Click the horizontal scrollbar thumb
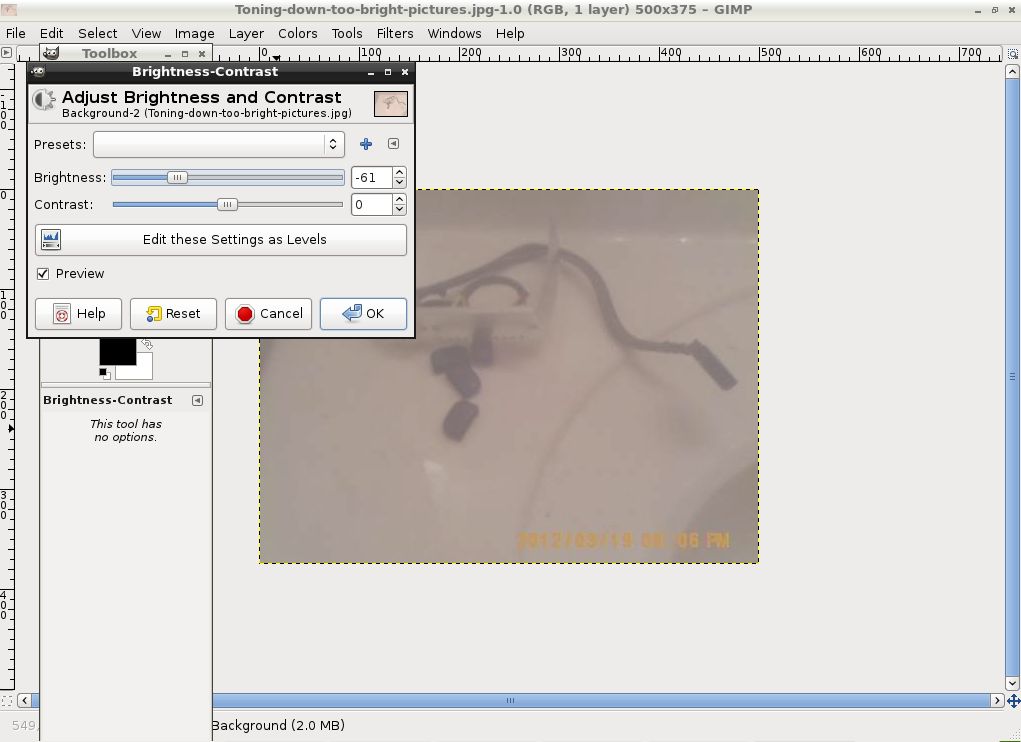 [x=510, y=701]
